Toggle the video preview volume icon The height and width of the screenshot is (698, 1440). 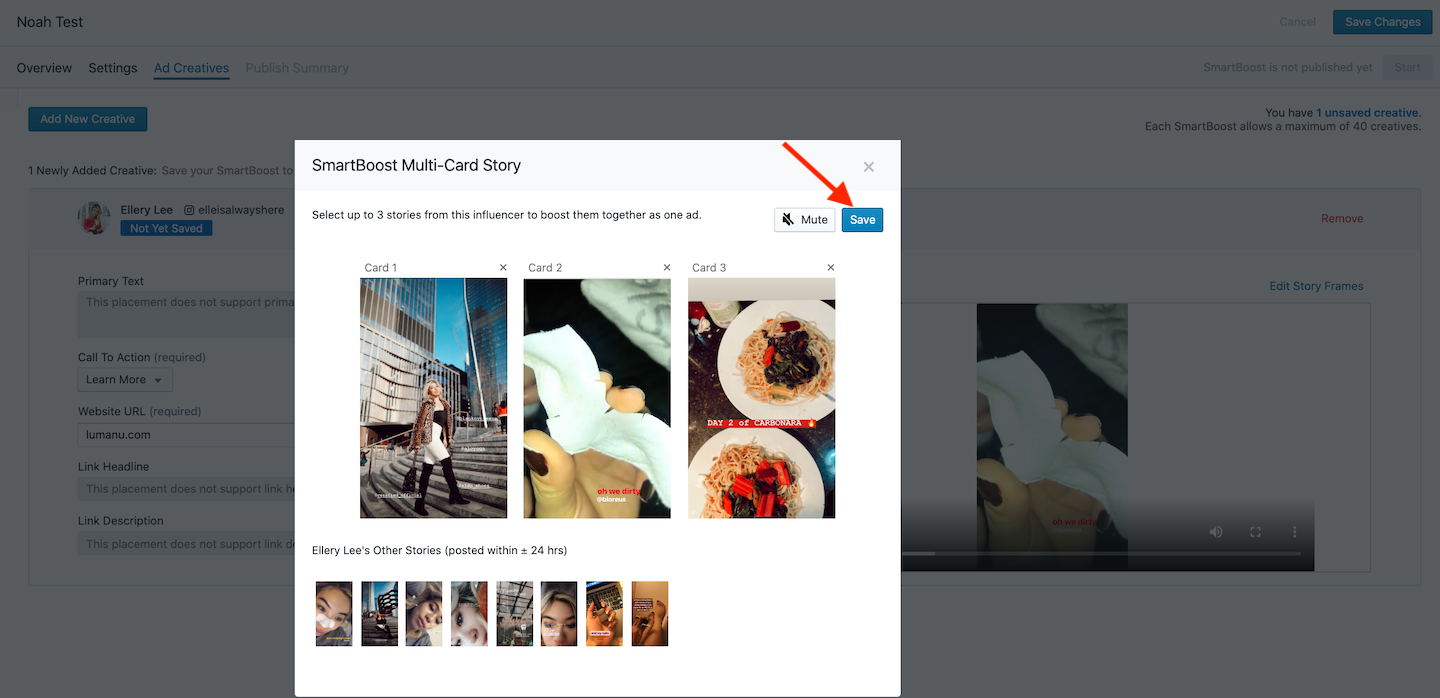[1216, 532]
